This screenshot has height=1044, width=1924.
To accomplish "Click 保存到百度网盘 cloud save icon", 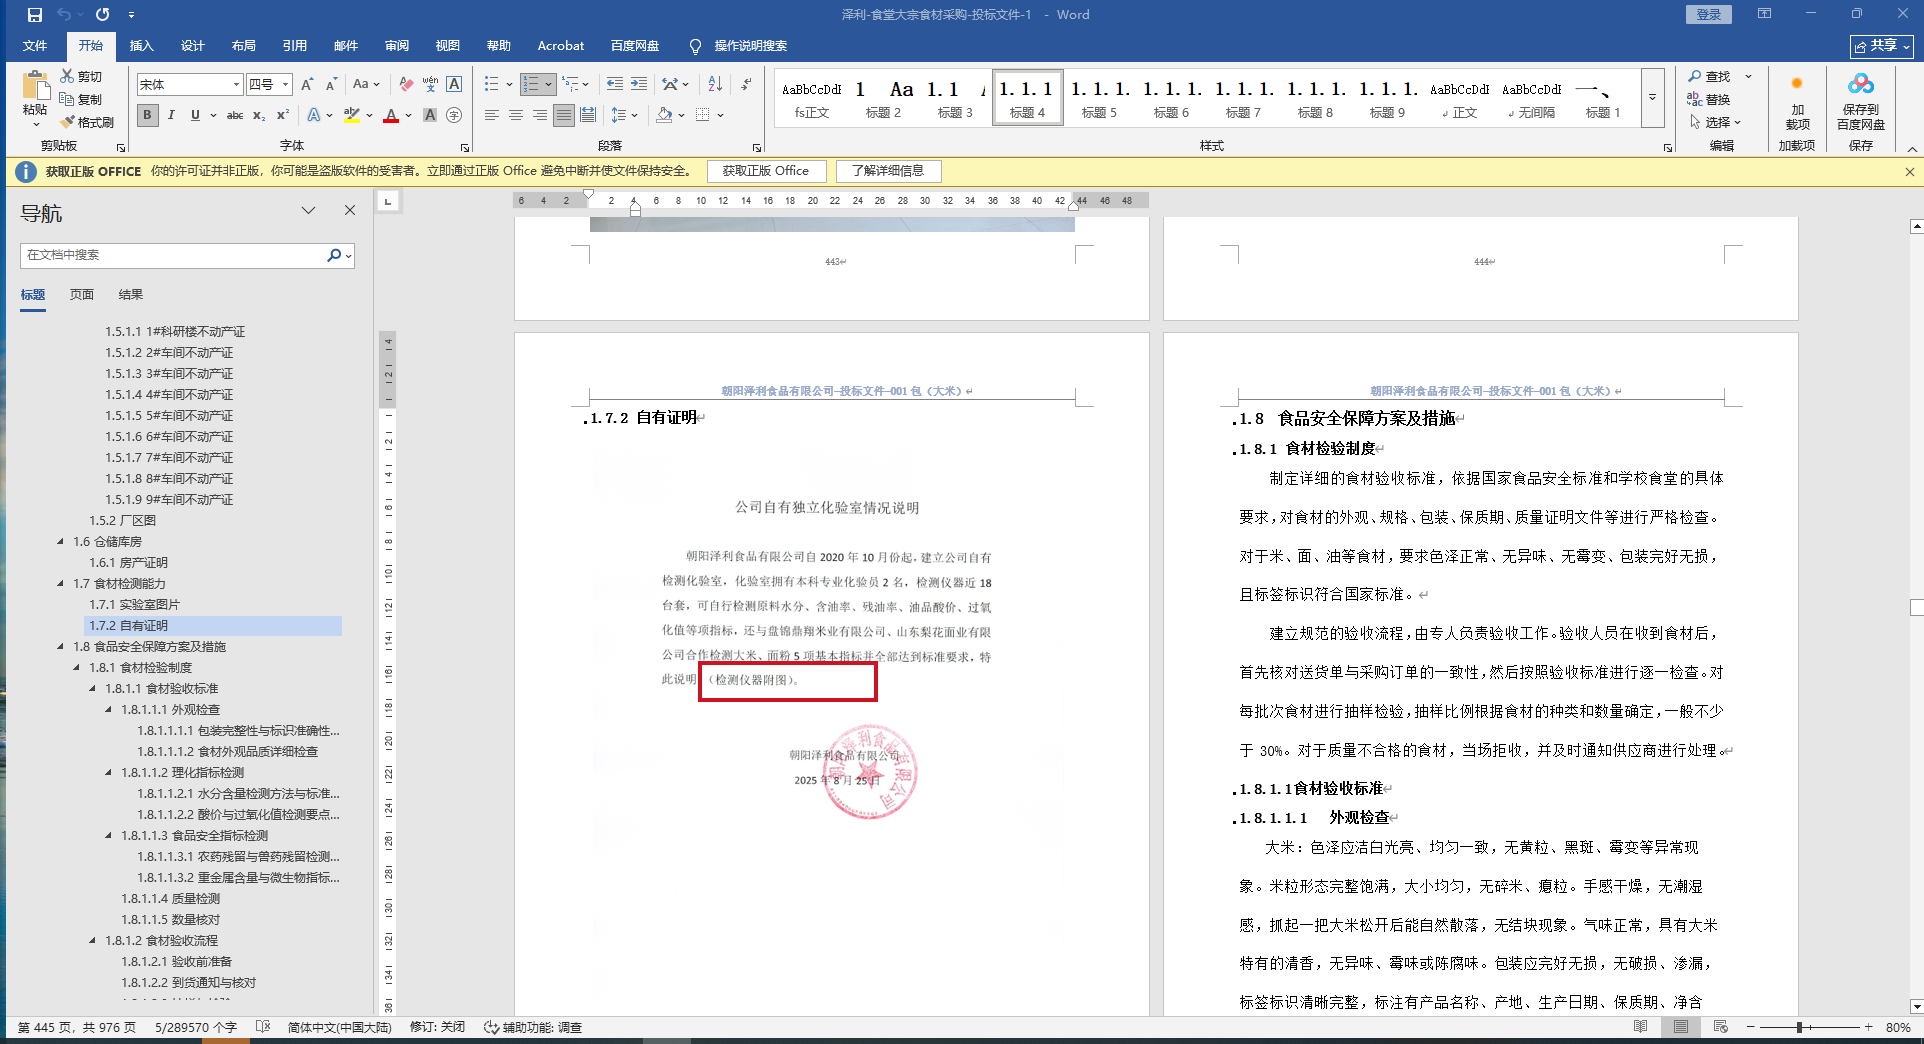I will (1861, 101).
